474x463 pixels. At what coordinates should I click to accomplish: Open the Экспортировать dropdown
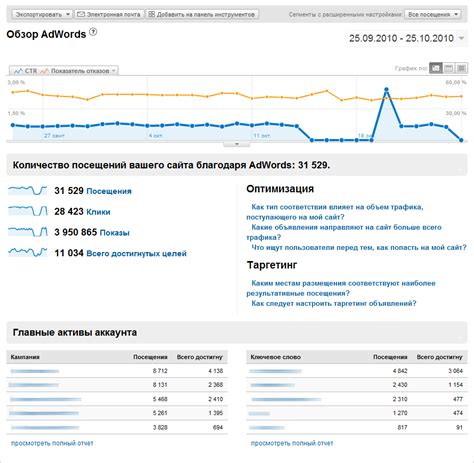coord(42,14)
